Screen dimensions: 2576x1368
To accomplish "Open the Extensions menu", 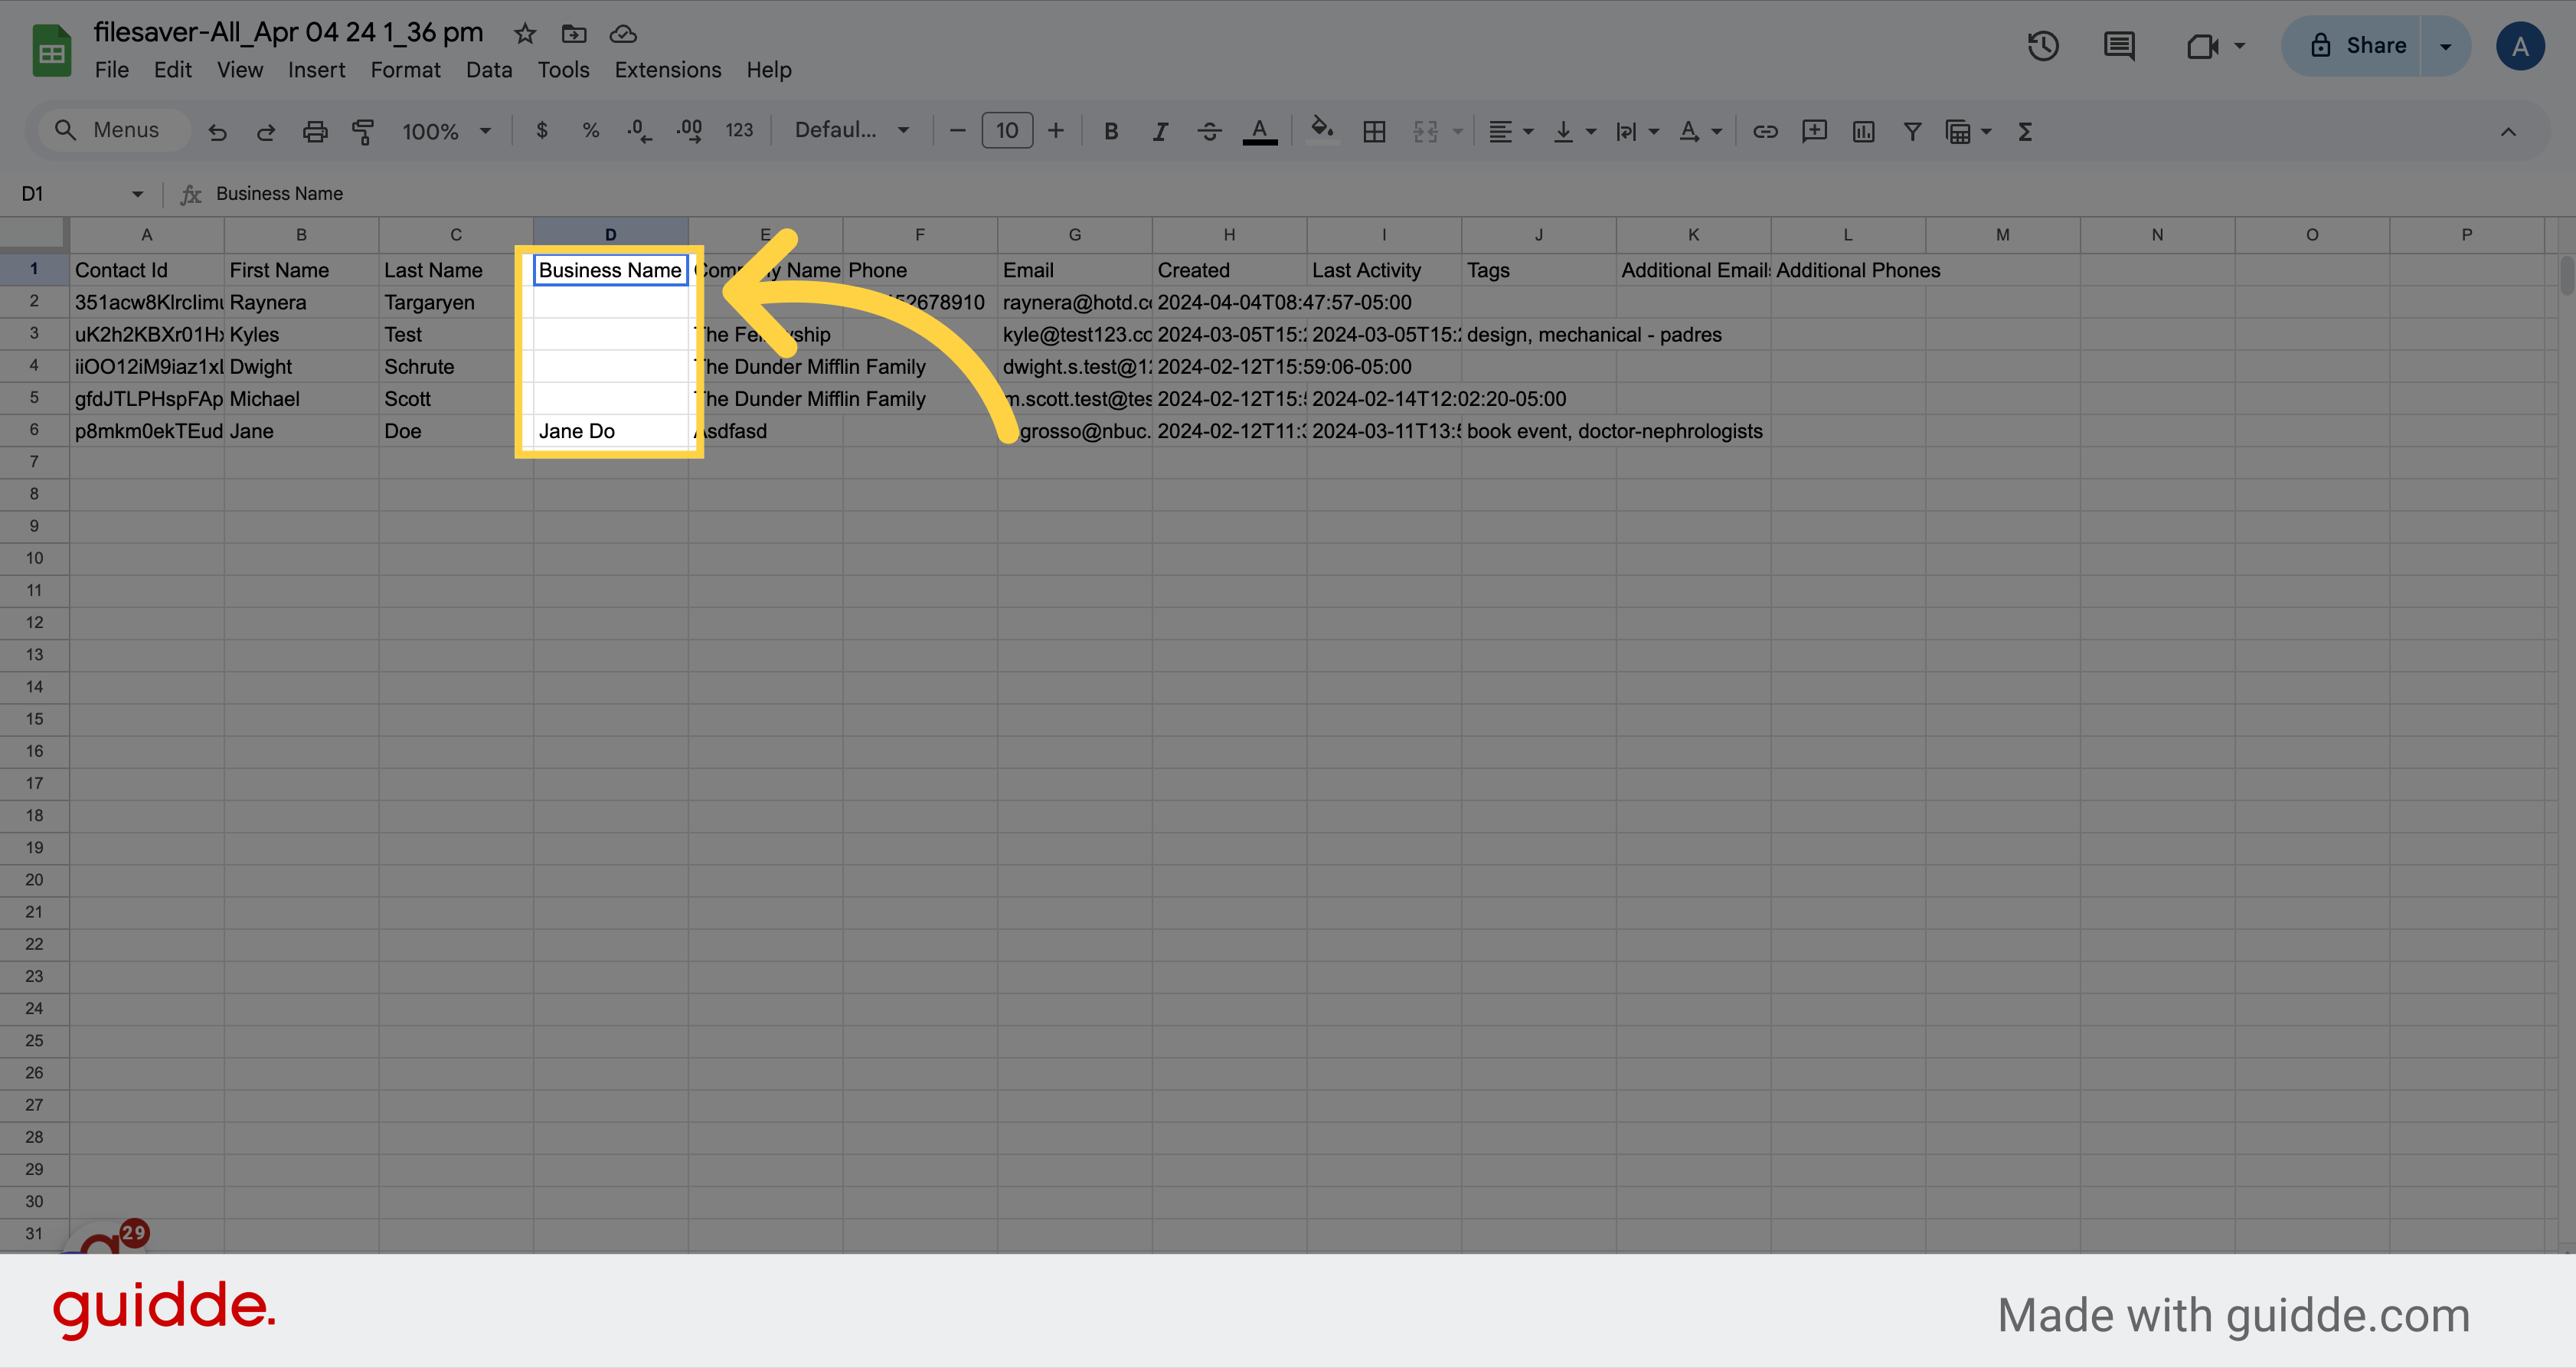I will 667,70.
